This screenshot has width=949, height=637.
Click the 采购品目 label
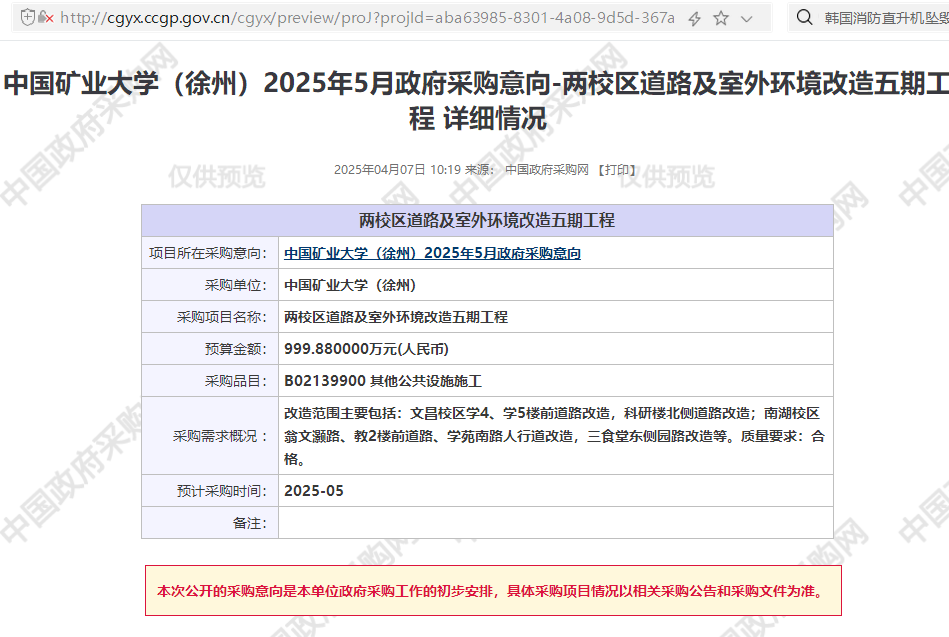(x=235, y=381)
